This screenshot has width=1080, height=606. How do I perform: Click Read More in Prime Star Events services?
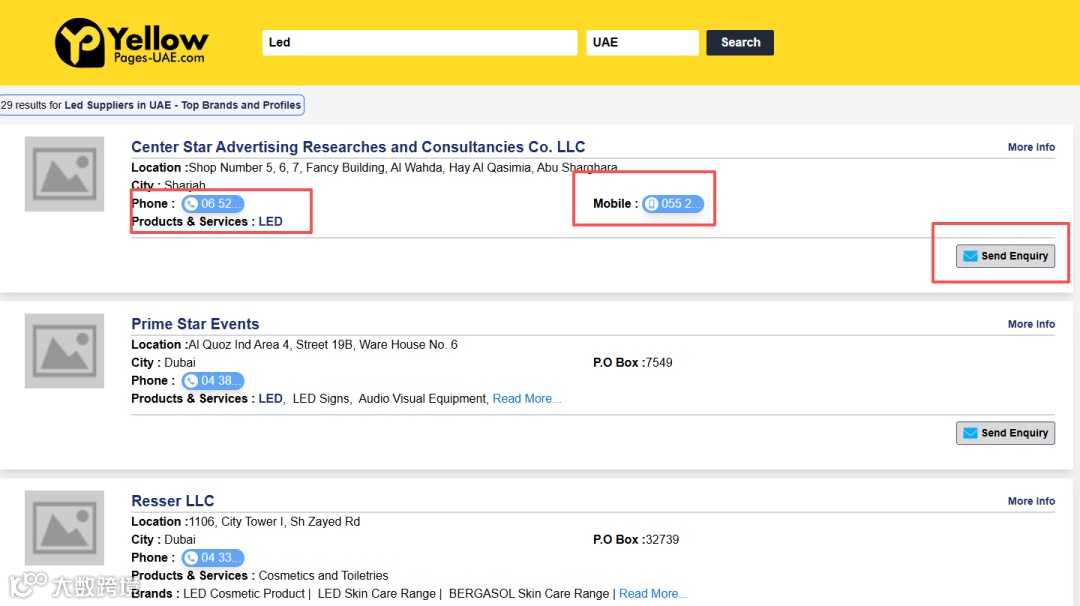pyautogui.click(x=527, y=399)
